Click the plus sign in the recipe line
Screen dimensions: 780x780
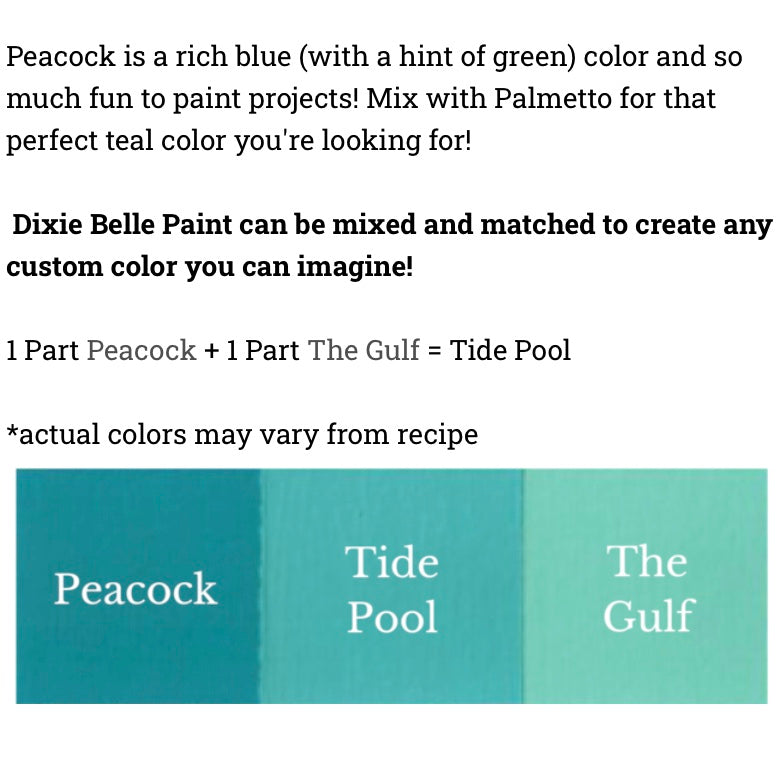pyautogui.click(x=211, y=351)
